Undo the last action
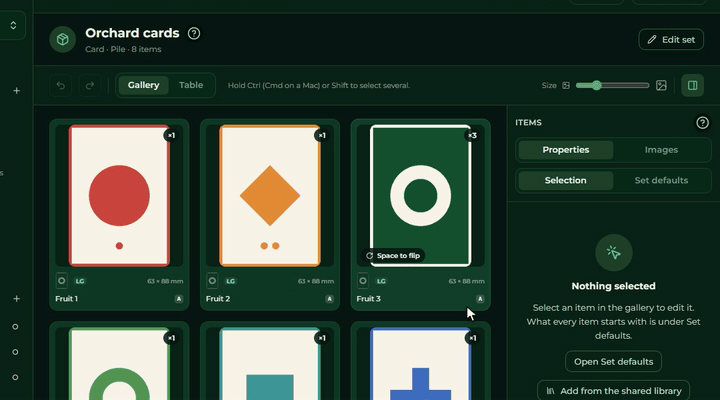 [x=61, y=85]
